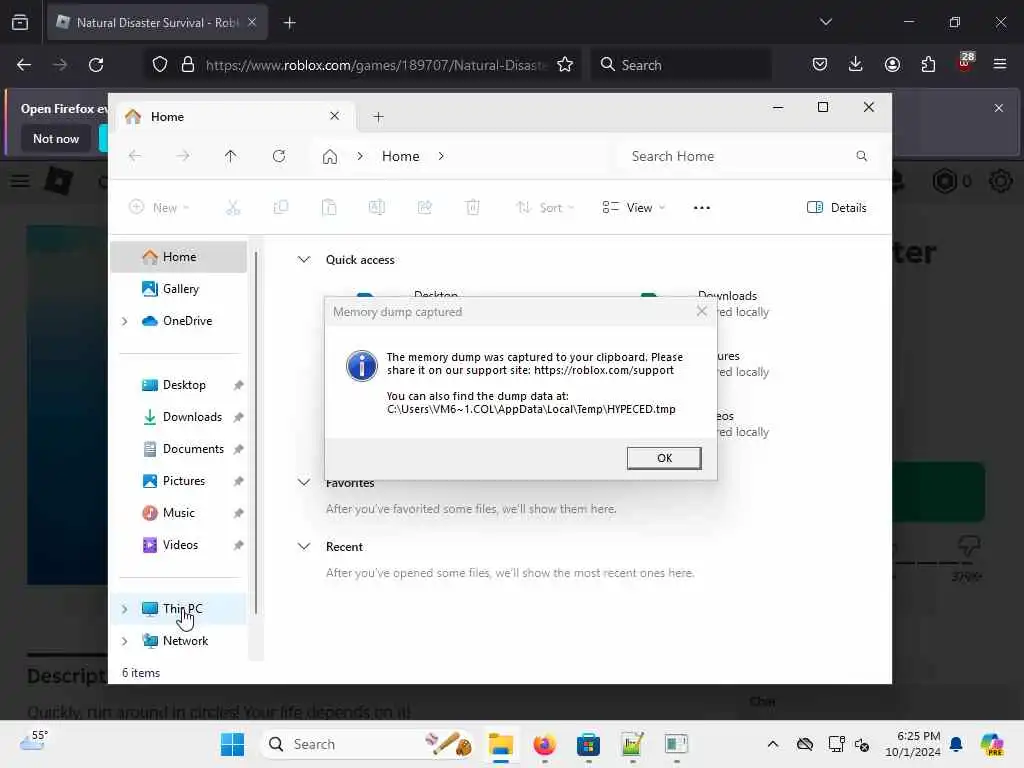Collapse the Recent section
1024x768 pixels.
304,547
